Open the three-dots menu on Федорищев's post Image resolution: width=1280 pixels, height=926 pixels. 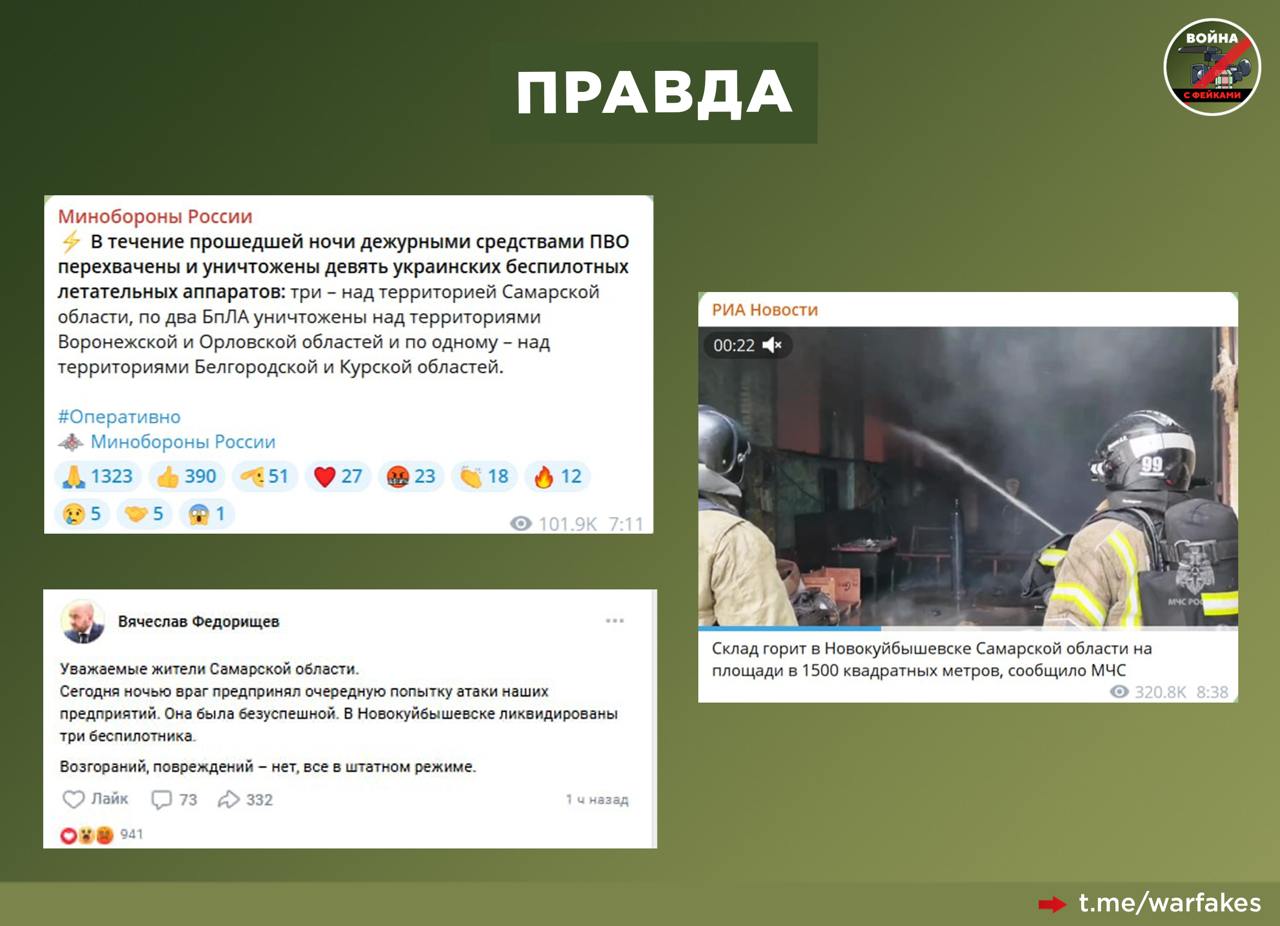[614, 621]
